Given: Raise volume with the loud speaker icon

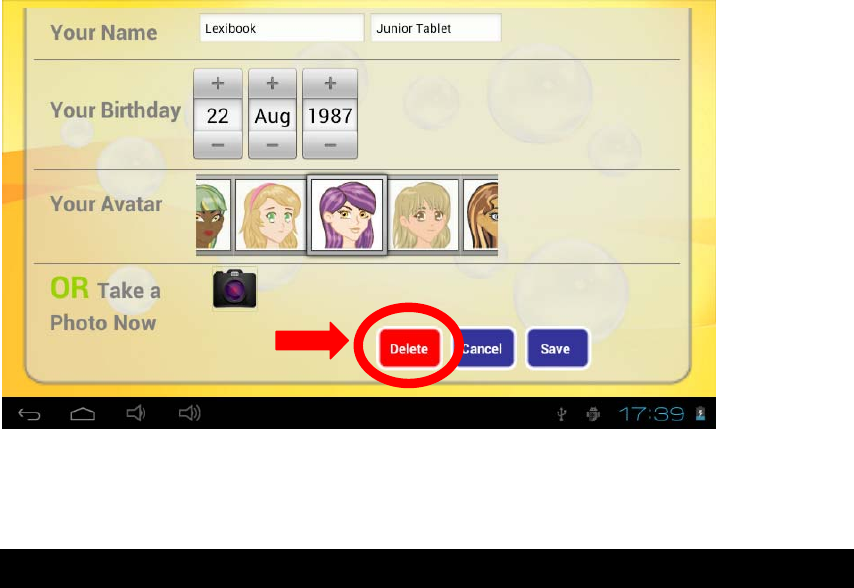Looking at the screenshot, I should 190,413.
